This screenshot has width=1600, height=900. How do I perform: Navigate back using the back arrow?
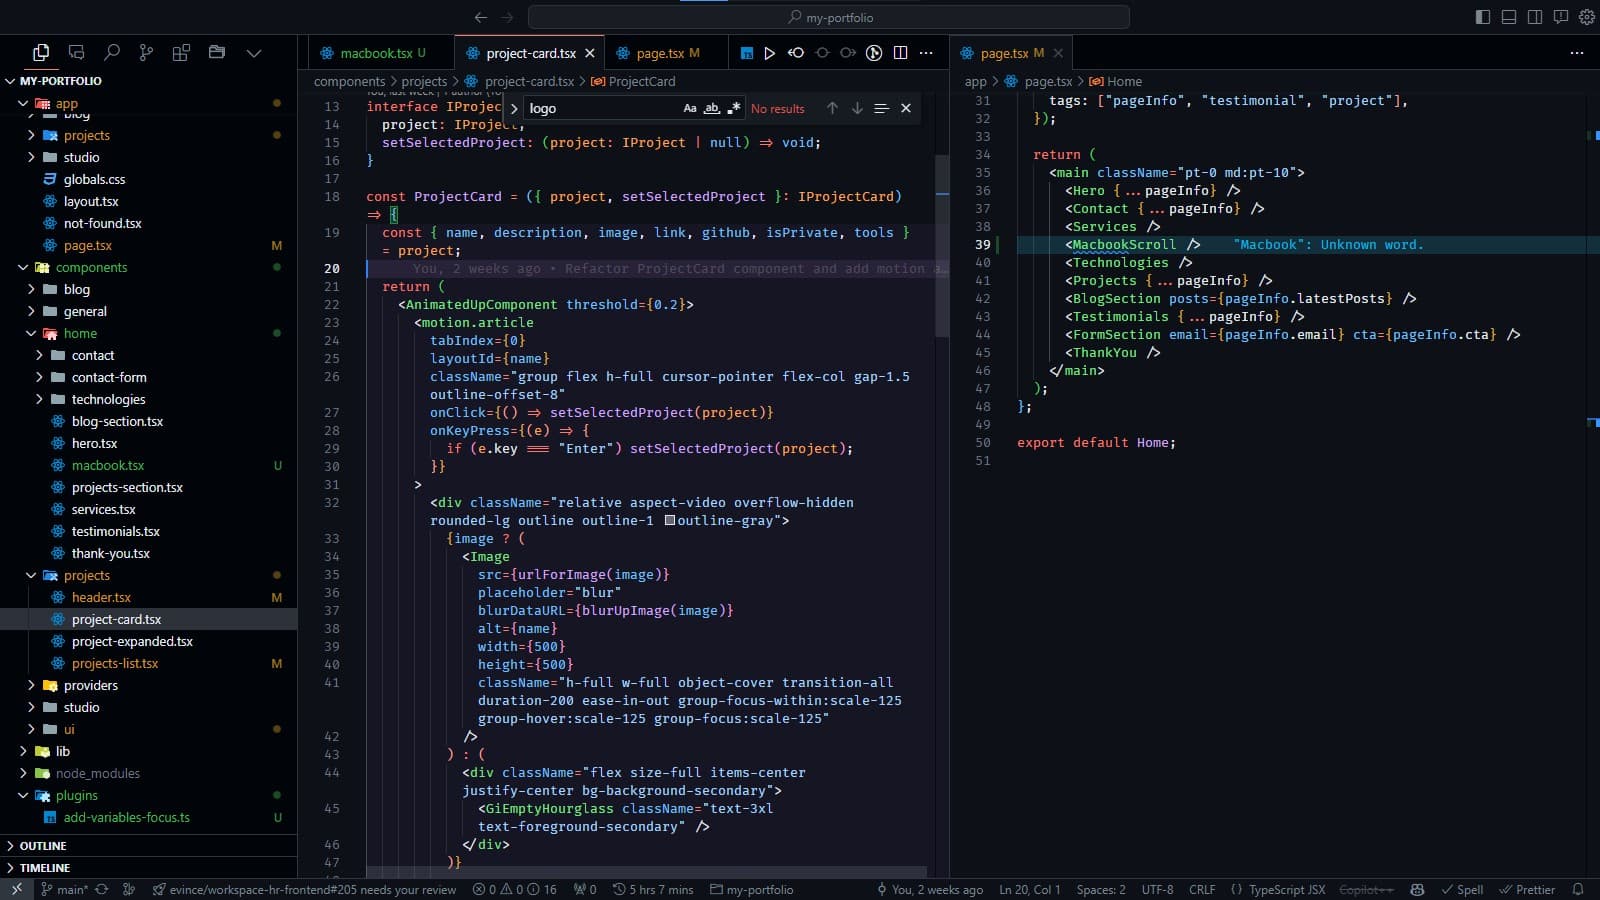coord(481,17)
